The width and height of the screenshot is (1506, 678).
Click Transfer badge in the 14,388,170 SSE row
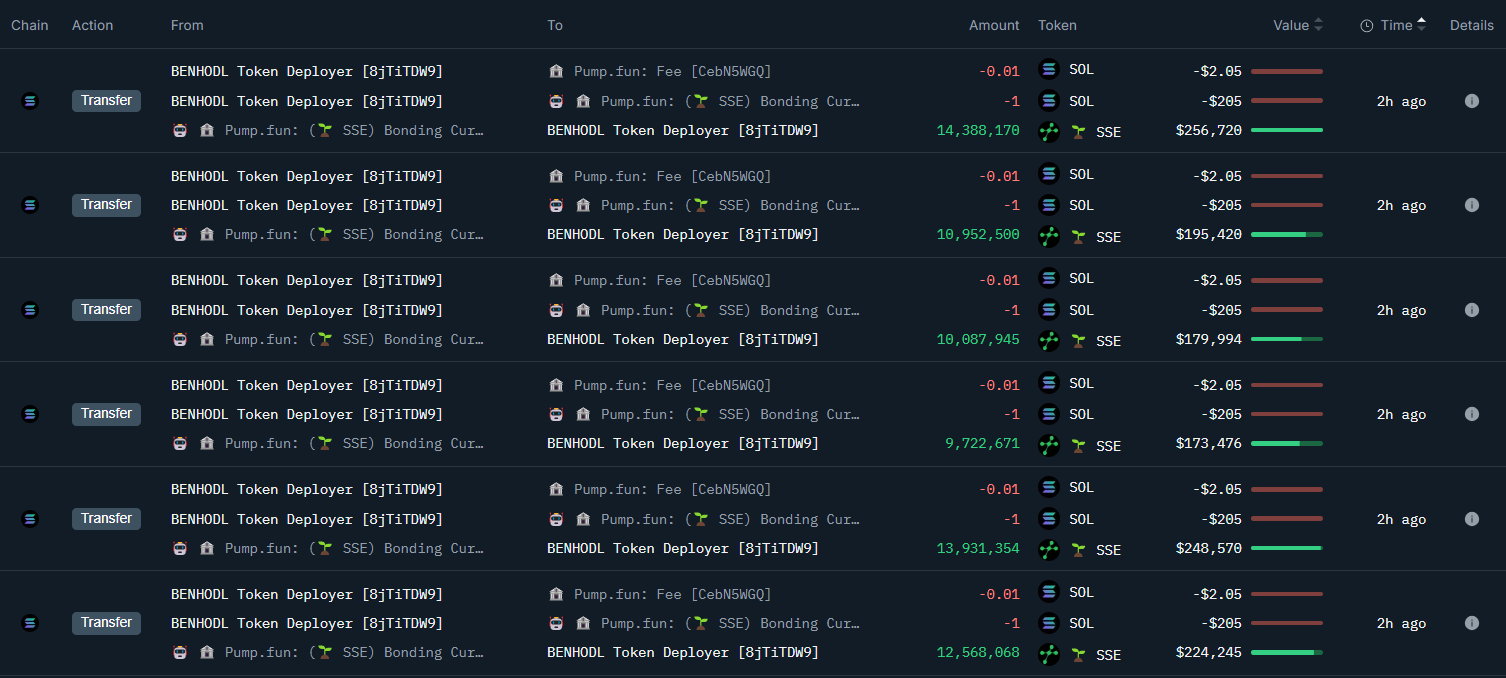point(106,101)
